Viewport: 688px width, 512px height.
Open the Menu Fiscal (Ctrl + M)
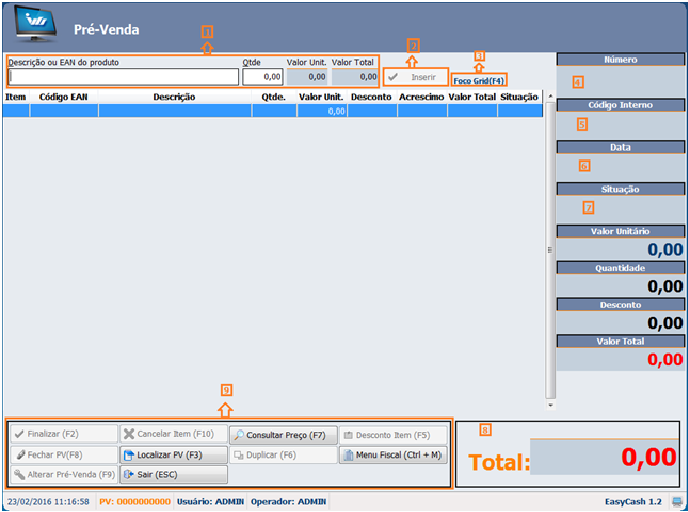tap(392, 455)
